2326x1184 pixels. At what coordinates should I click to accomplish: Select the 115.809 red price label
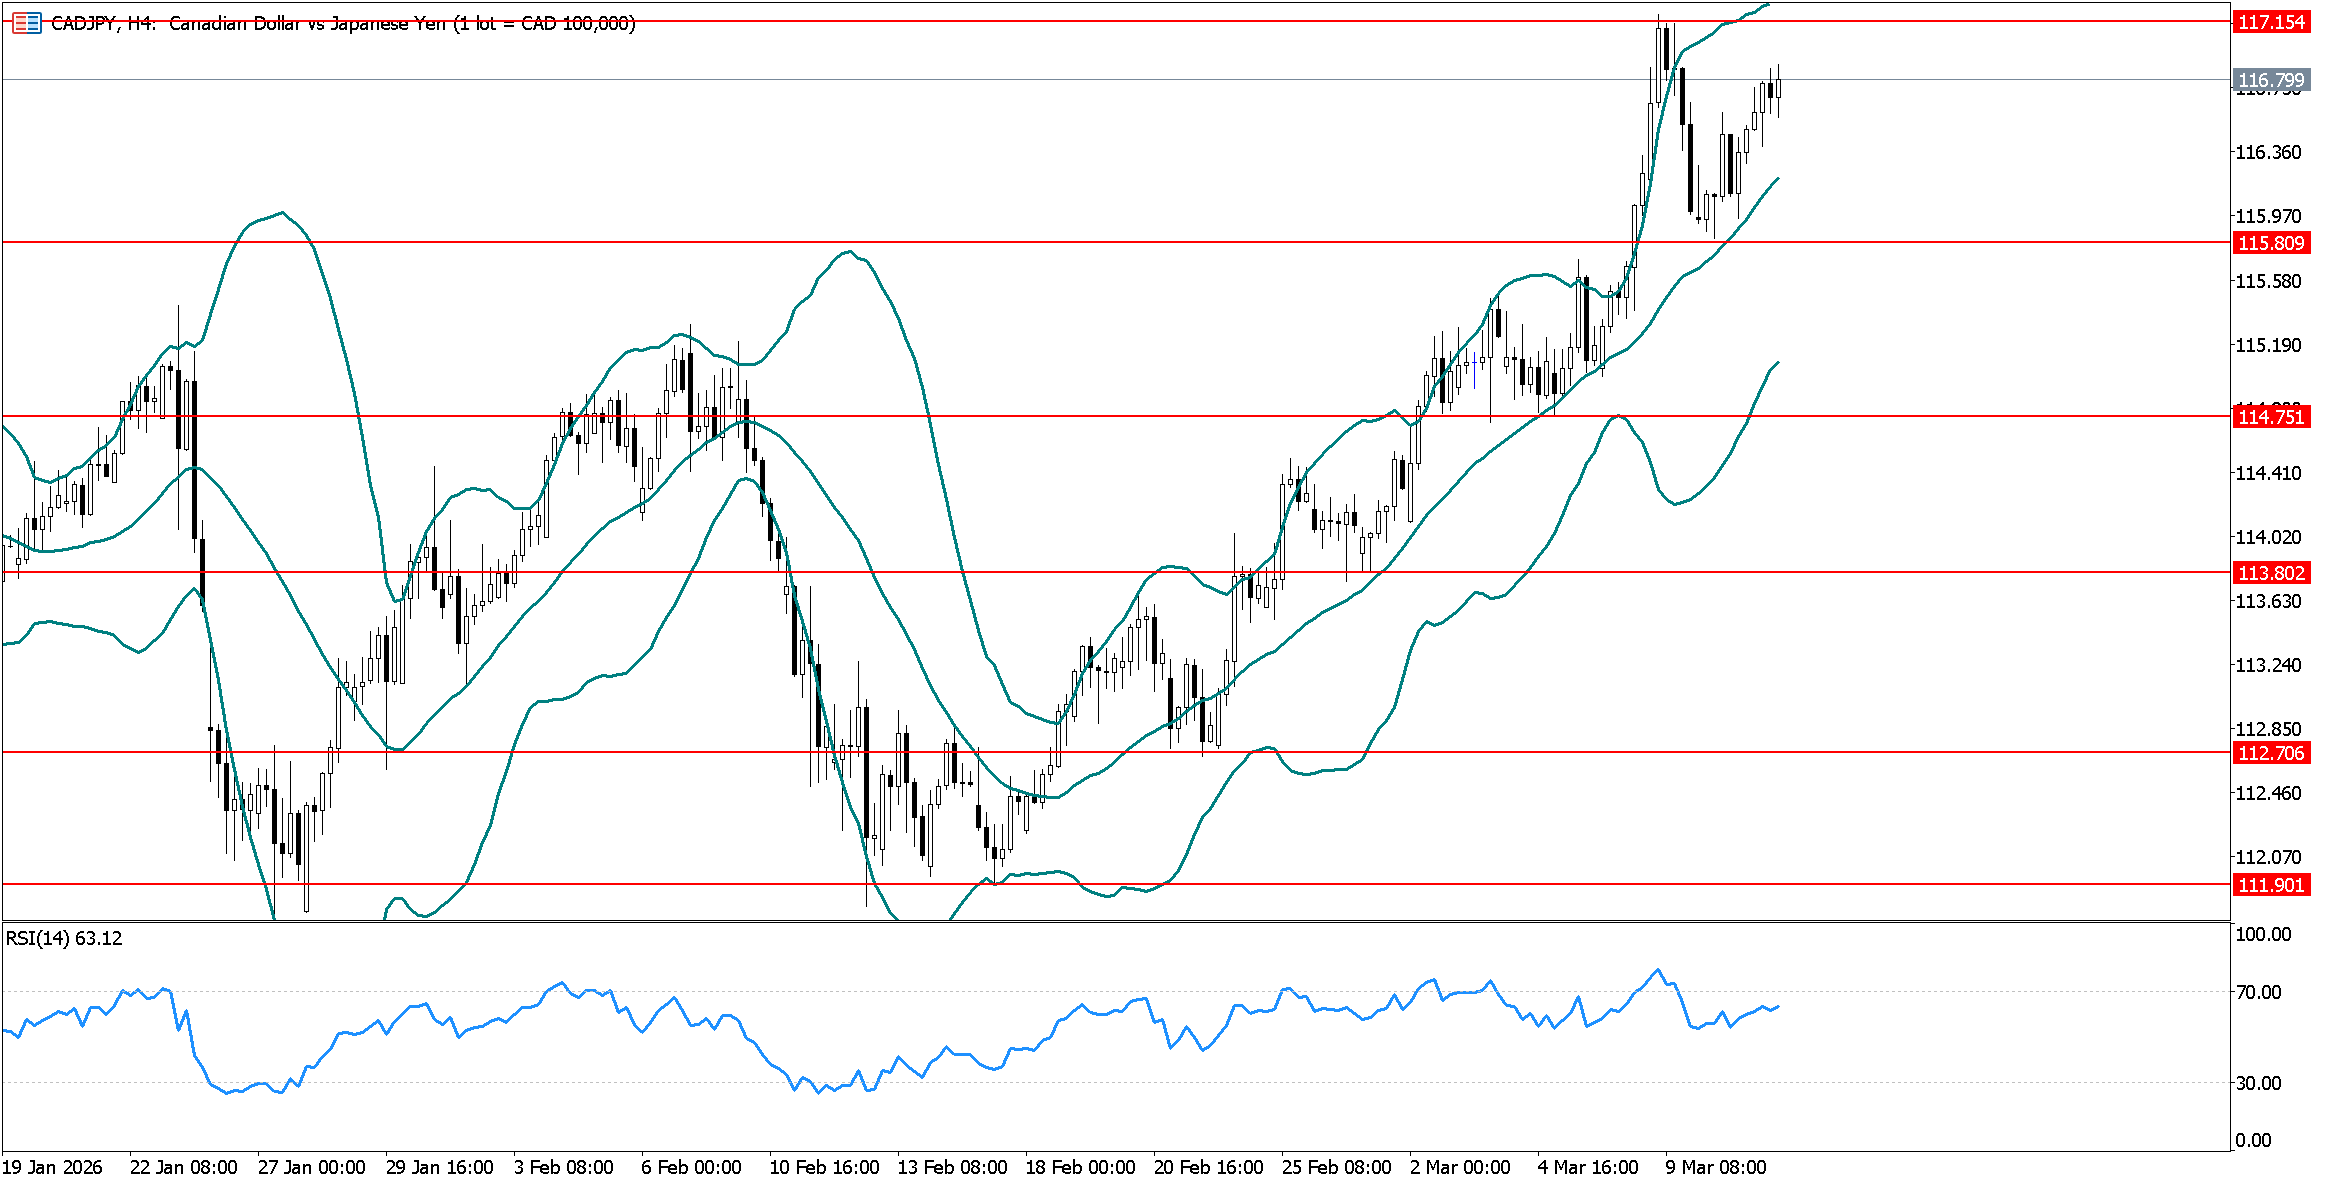click(x=2270, y=243)
